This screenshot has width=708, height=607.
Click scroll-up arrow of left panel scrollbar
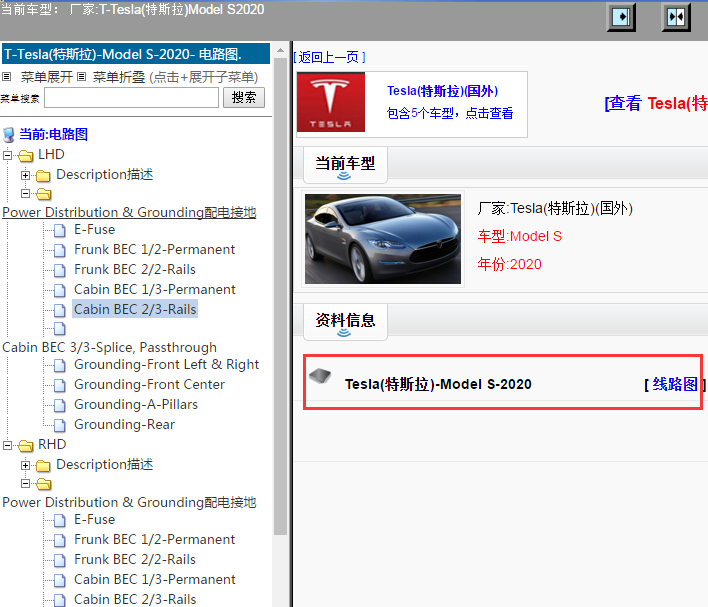(280, 50)
